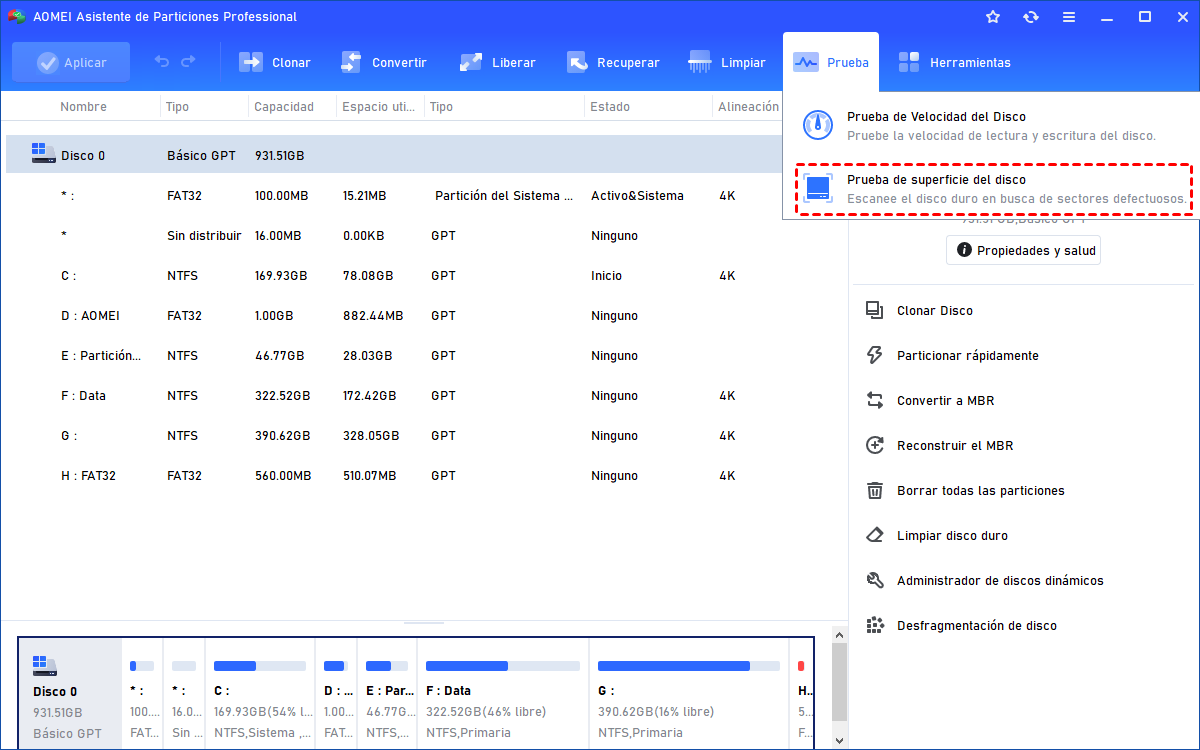Click the Clonar toolbar icon
Viewport: 1200px width, 750px height.
[251, 62]
